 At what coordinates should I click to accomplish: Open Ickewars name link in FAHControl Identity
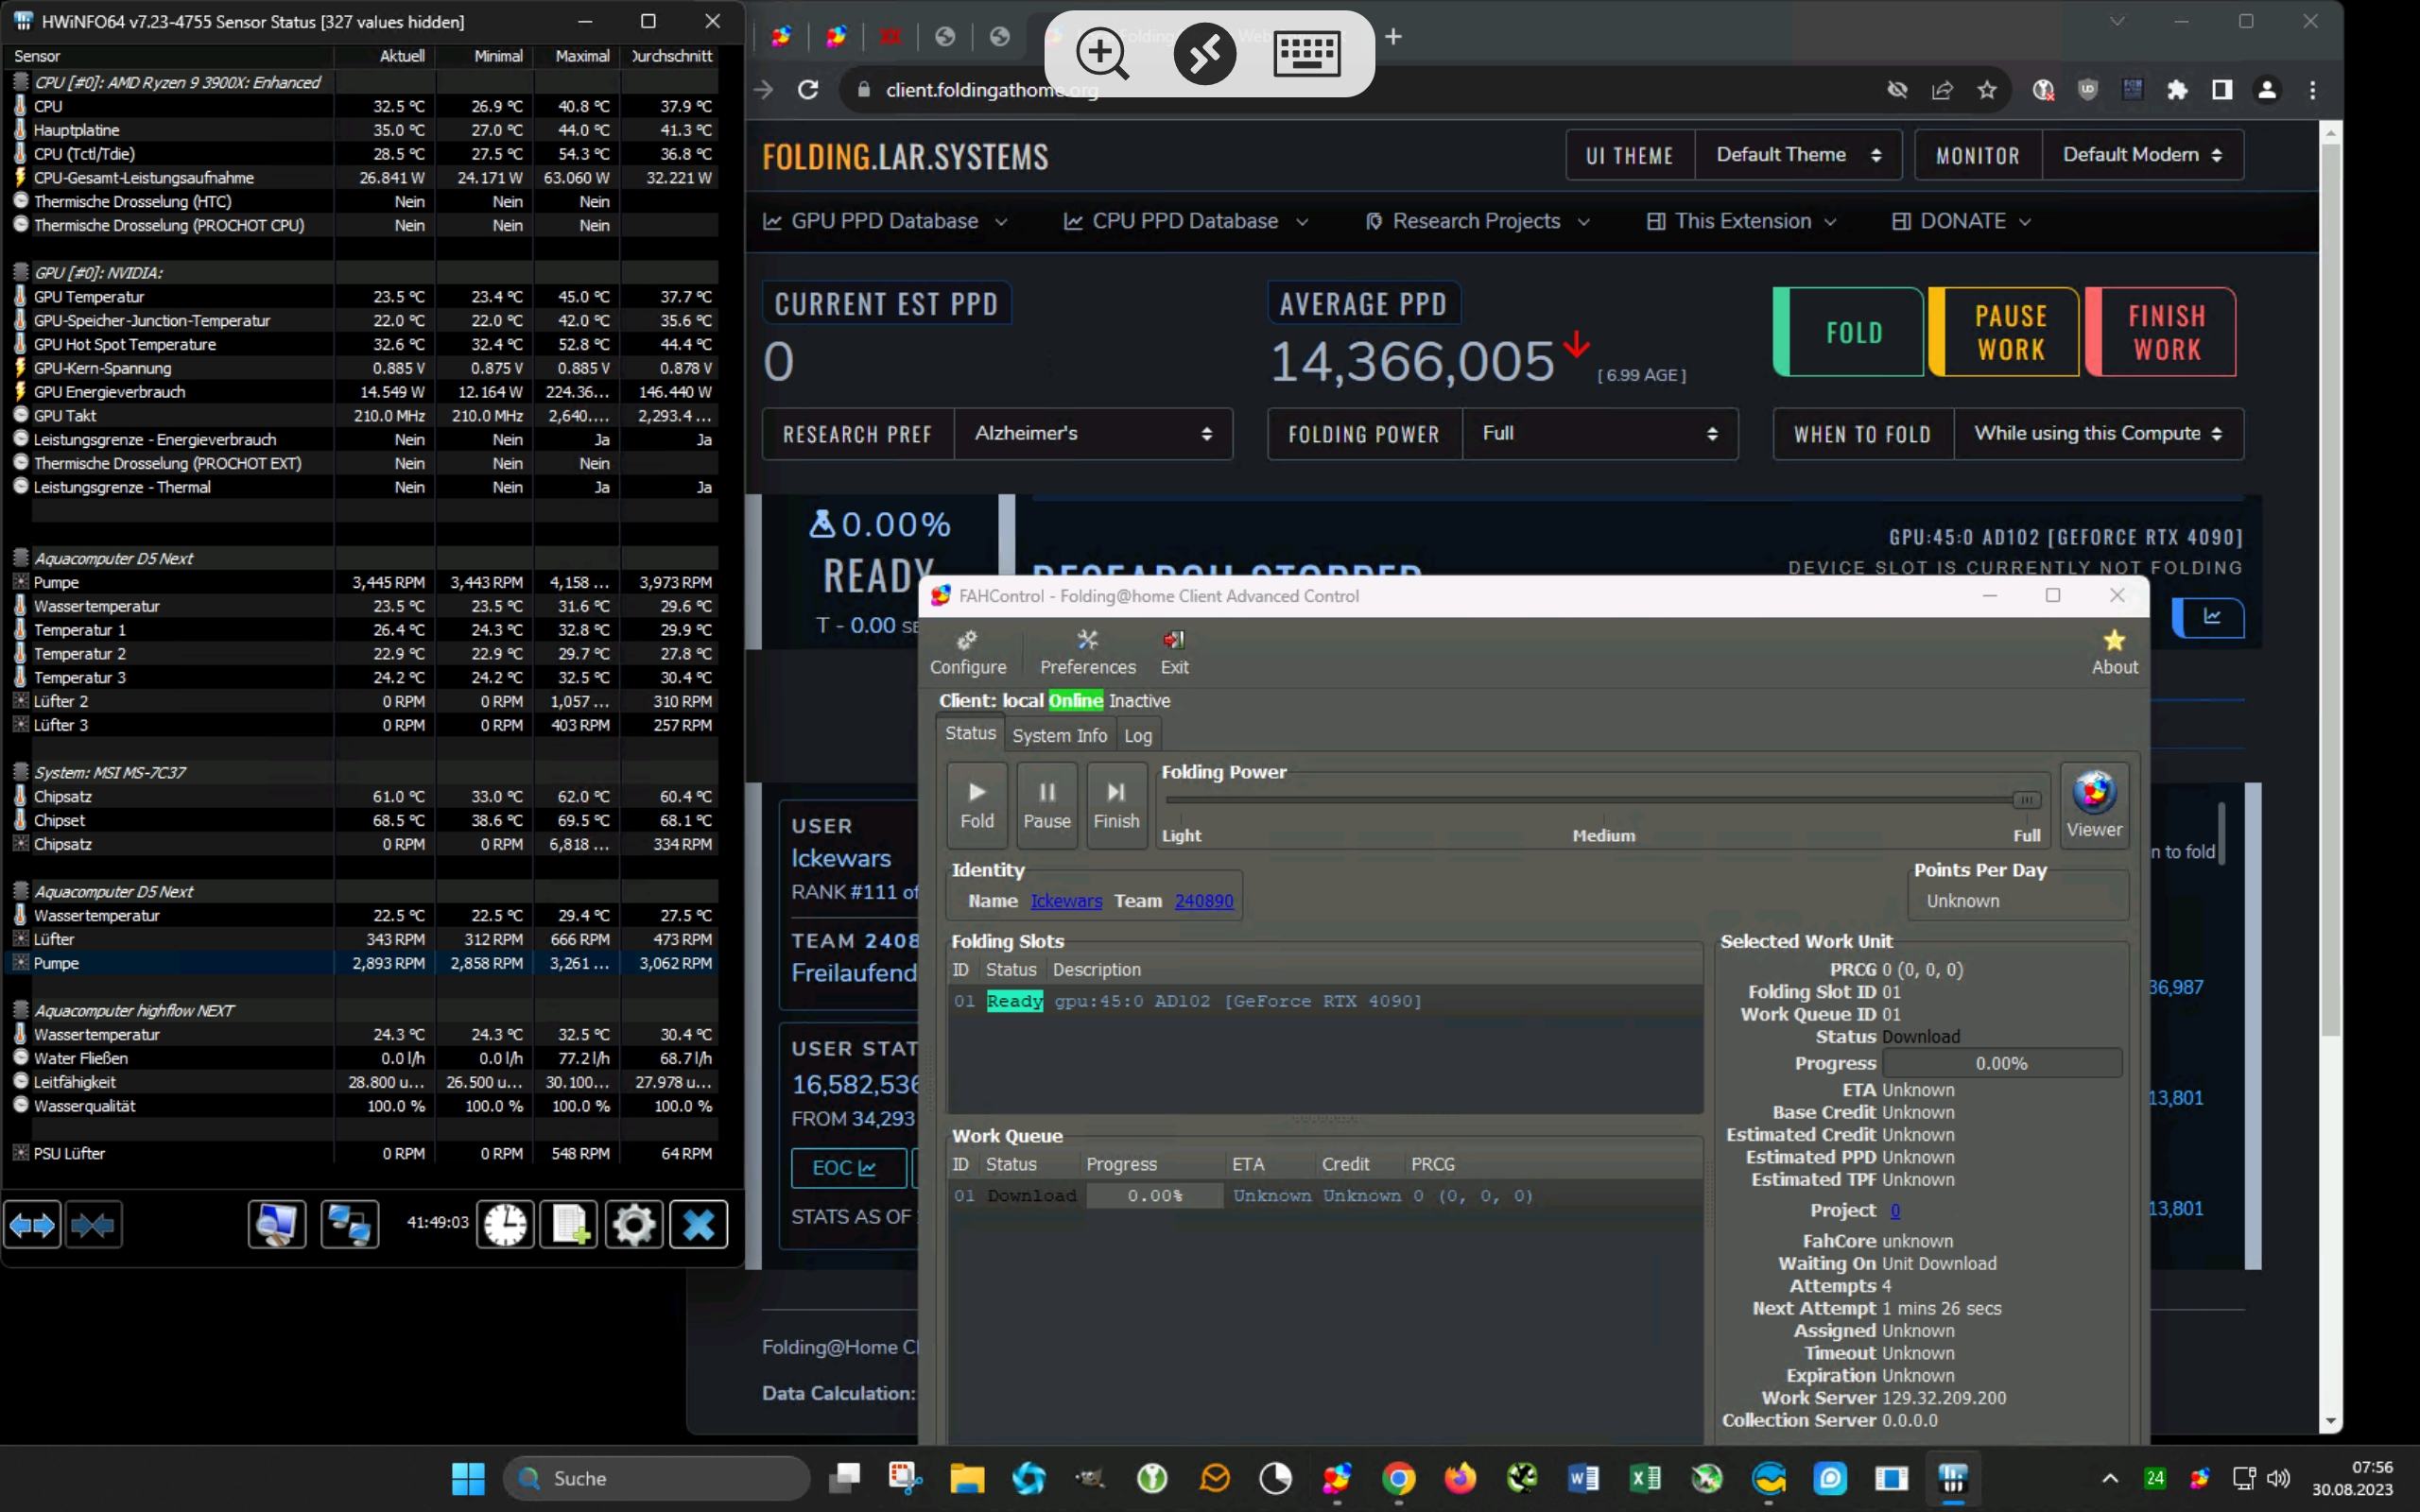[1066, 900]
